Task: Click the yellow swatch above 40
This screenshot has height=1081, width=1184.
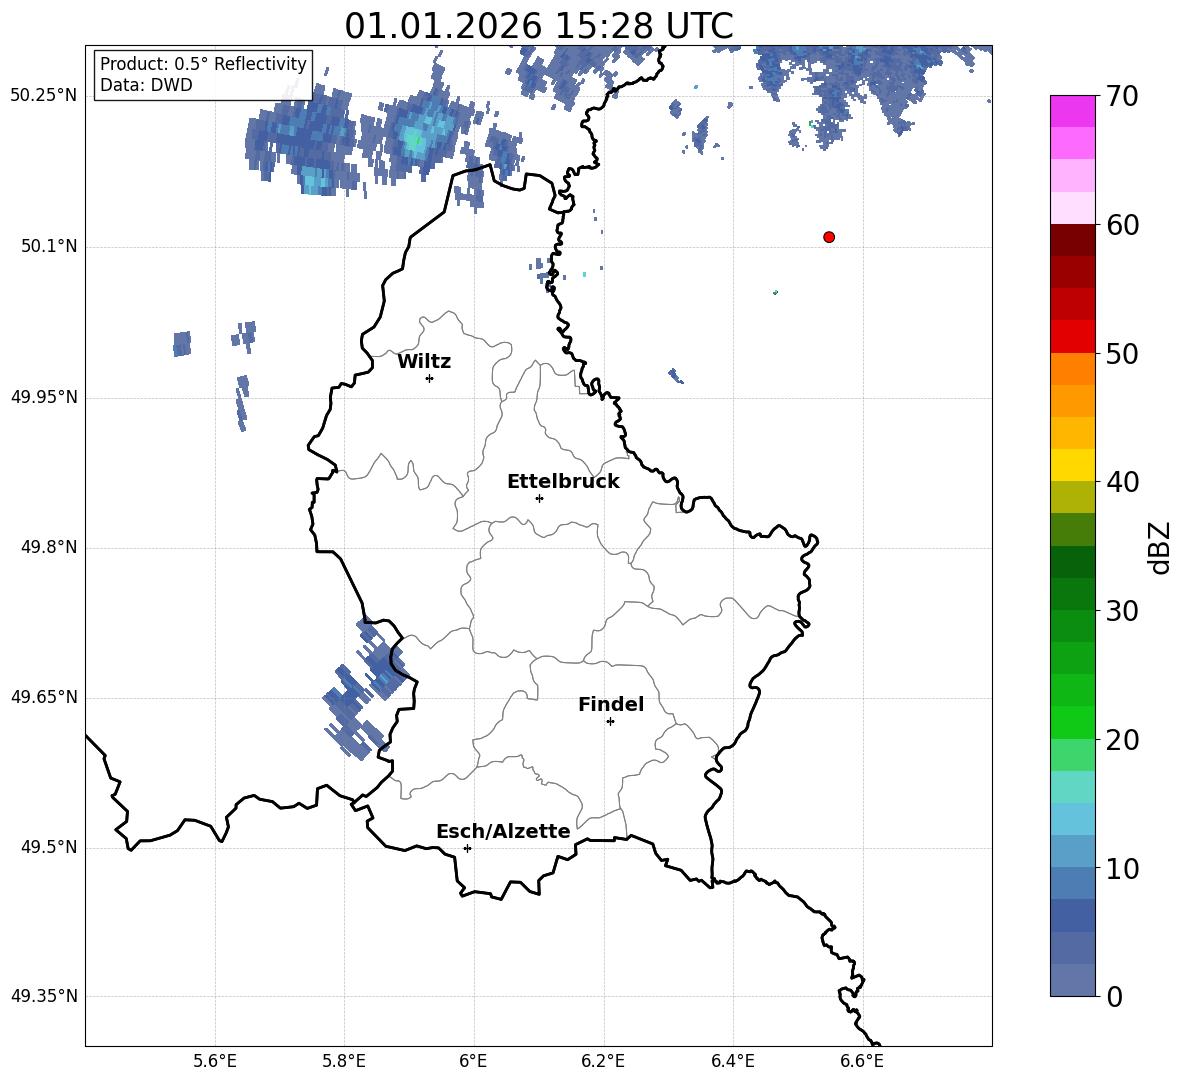Action: (1072, 465)
